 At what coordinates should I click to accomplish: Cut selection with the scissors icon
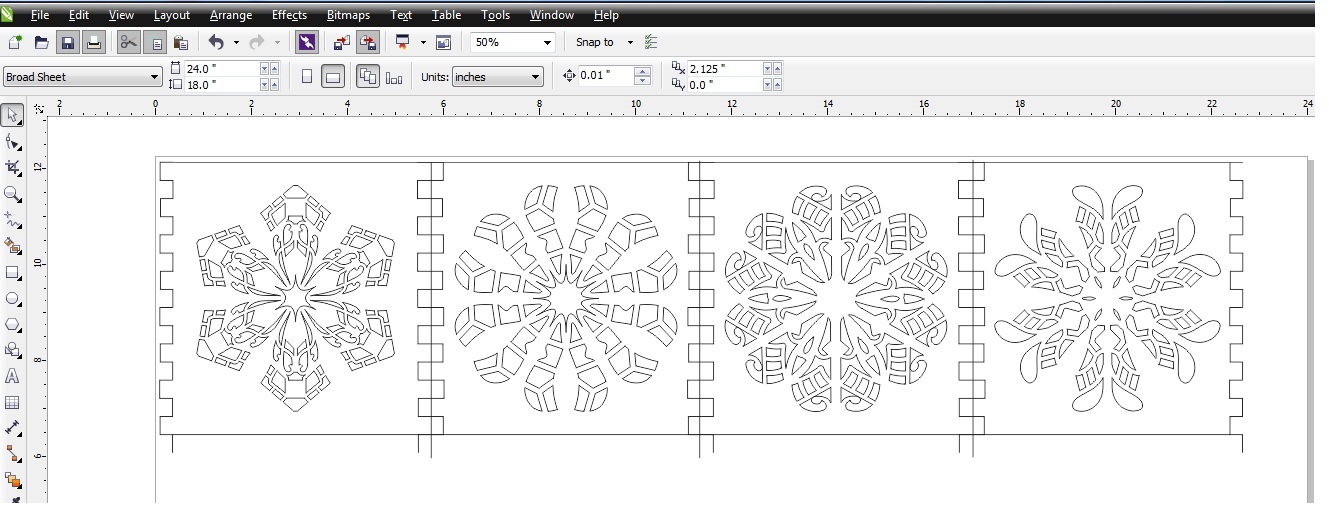(129, 42)
